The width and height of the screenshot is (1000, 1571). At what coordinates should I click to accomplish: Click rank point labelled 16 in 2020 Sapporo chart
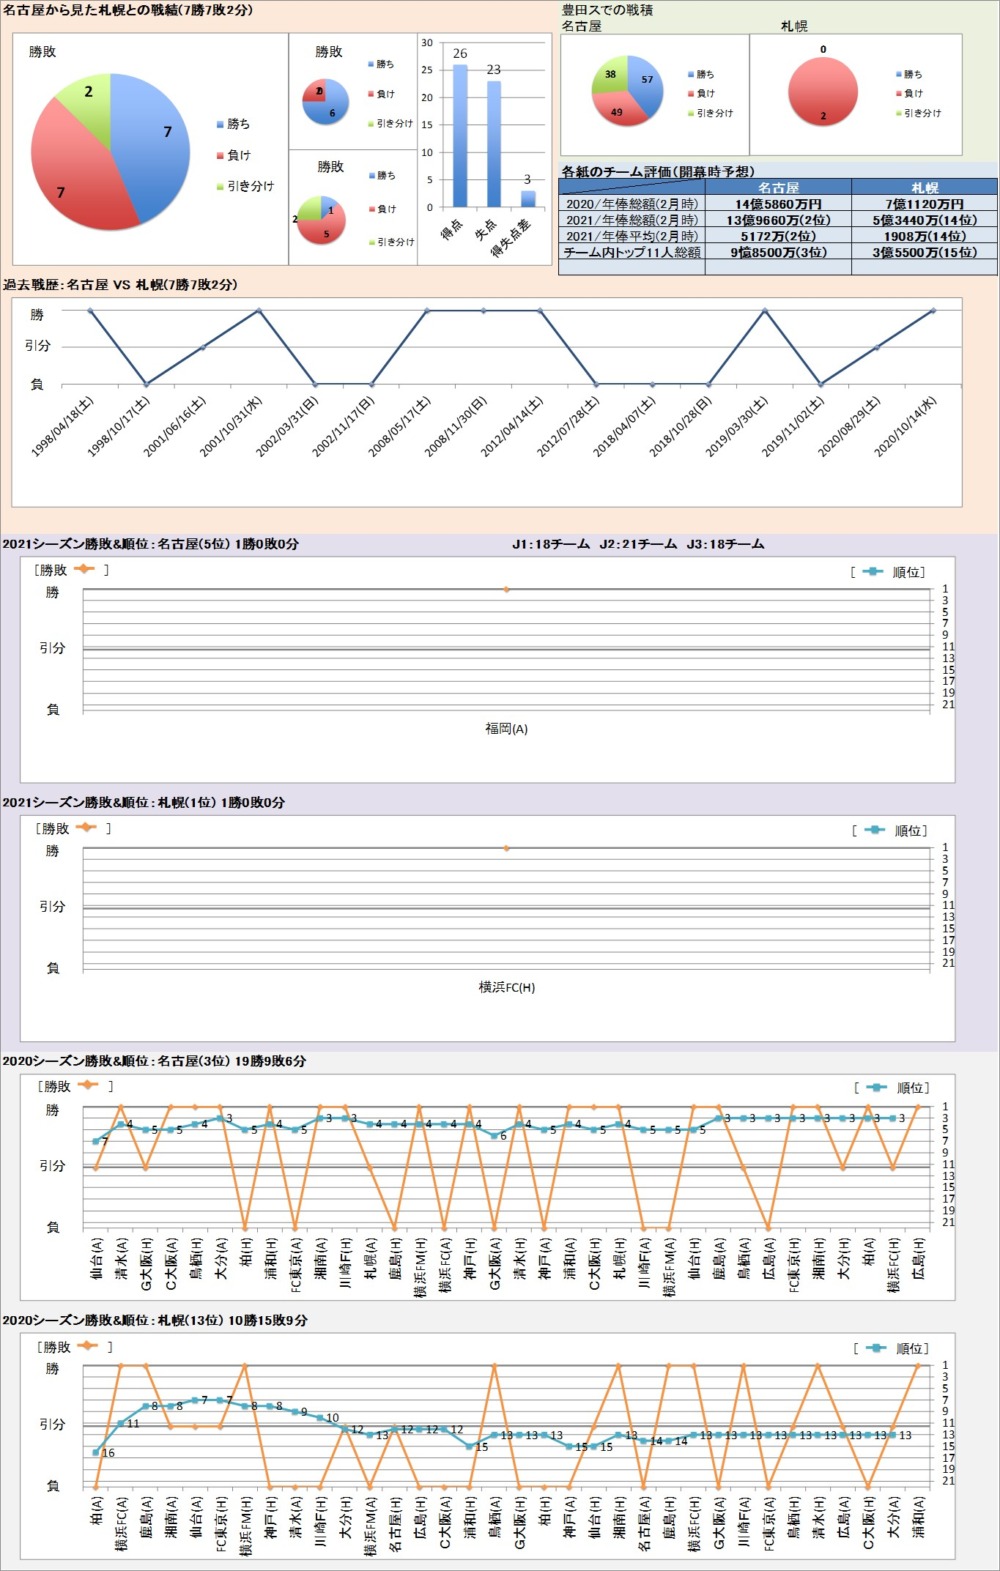96,1452
